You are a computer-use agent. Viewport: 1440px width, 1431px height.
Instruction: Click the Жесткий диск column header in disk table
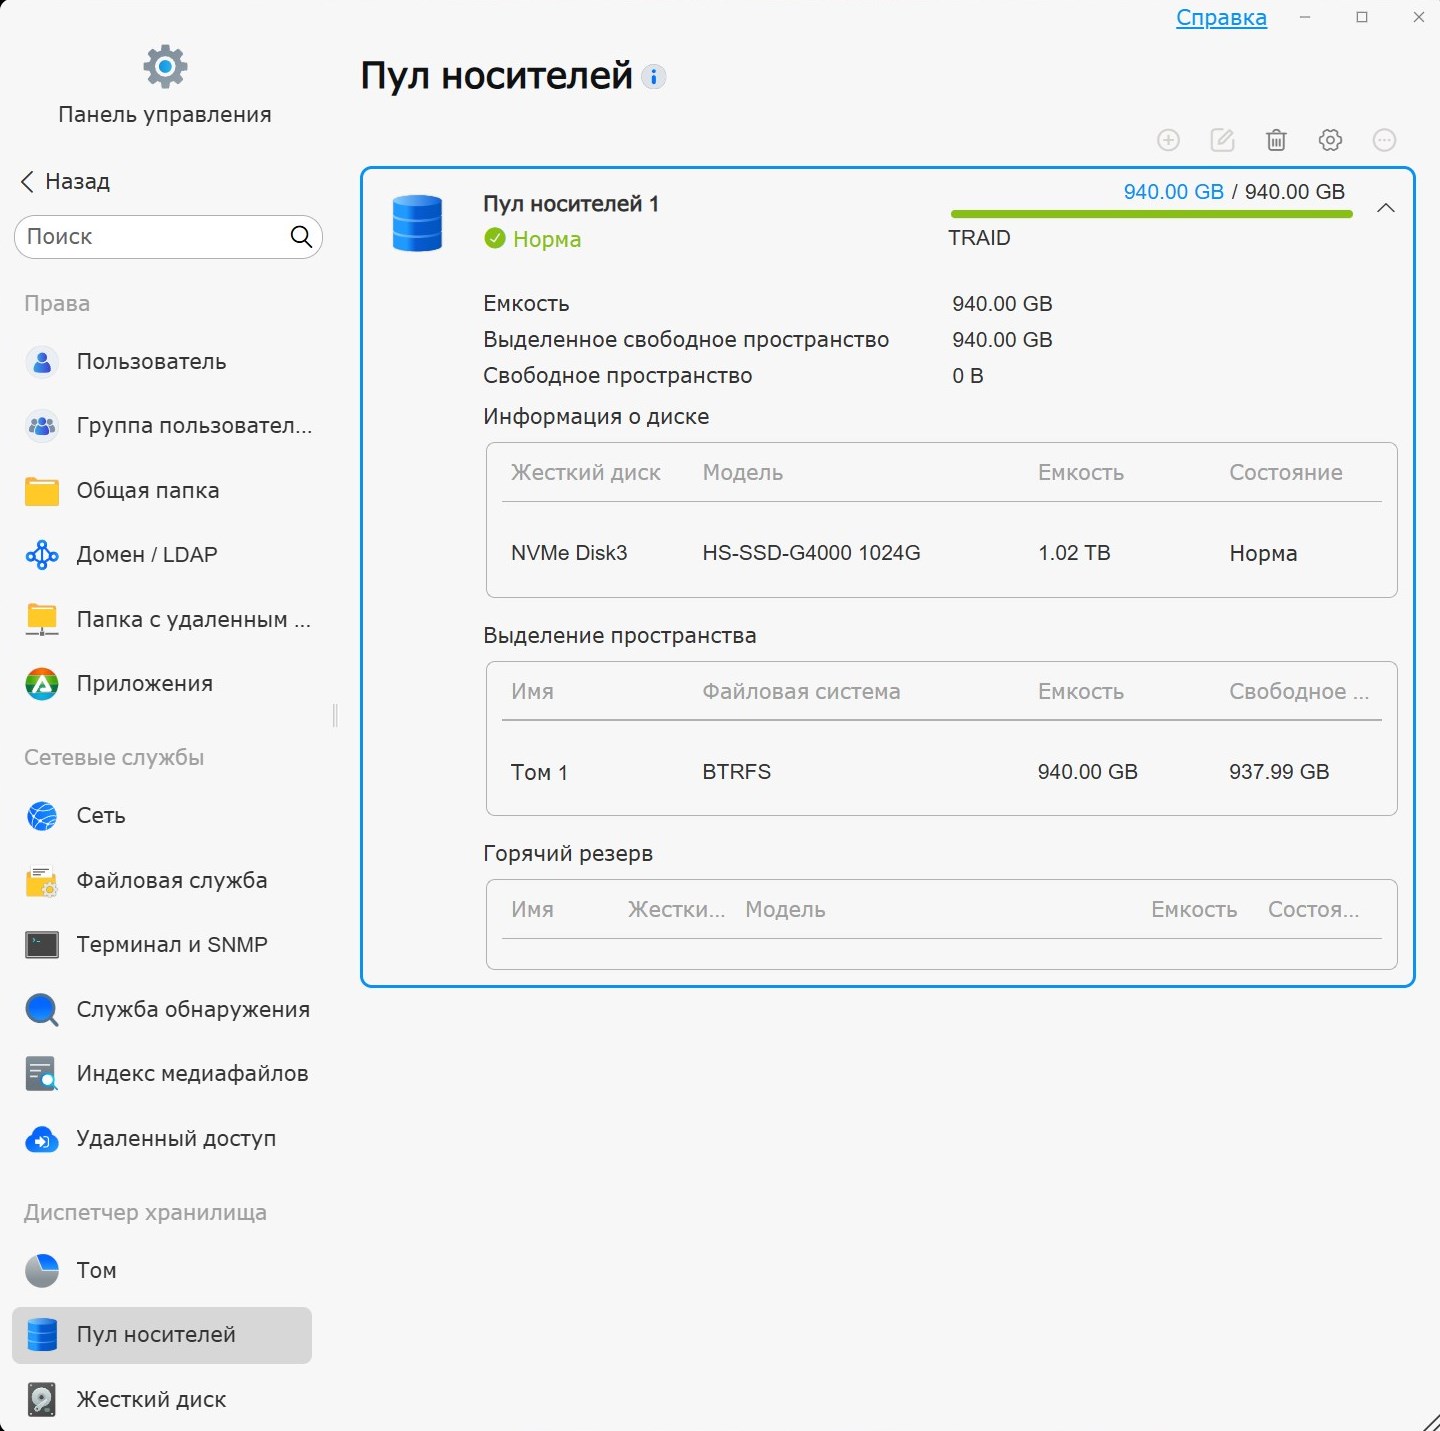tap(586, 473)
